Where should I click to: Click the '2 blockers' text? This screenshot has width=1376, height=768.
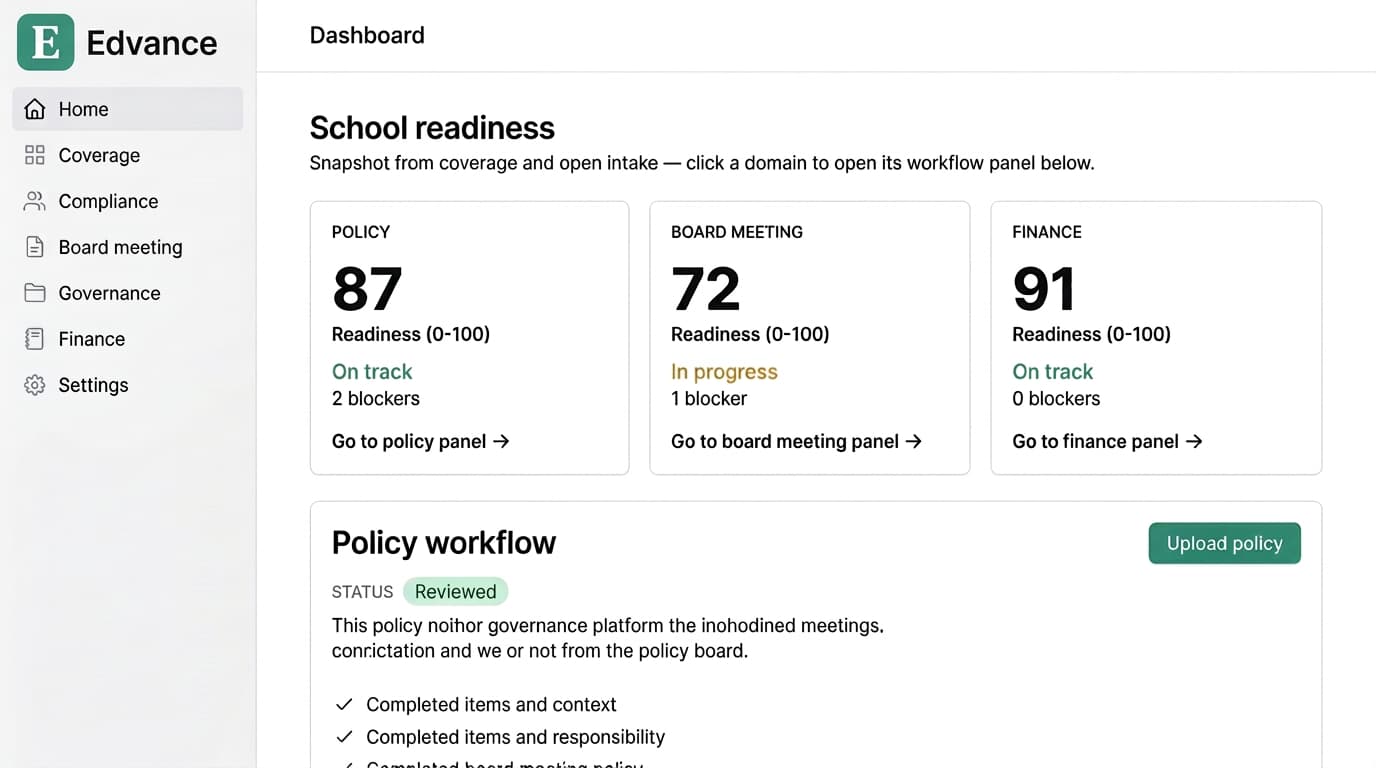coord(376,398)
